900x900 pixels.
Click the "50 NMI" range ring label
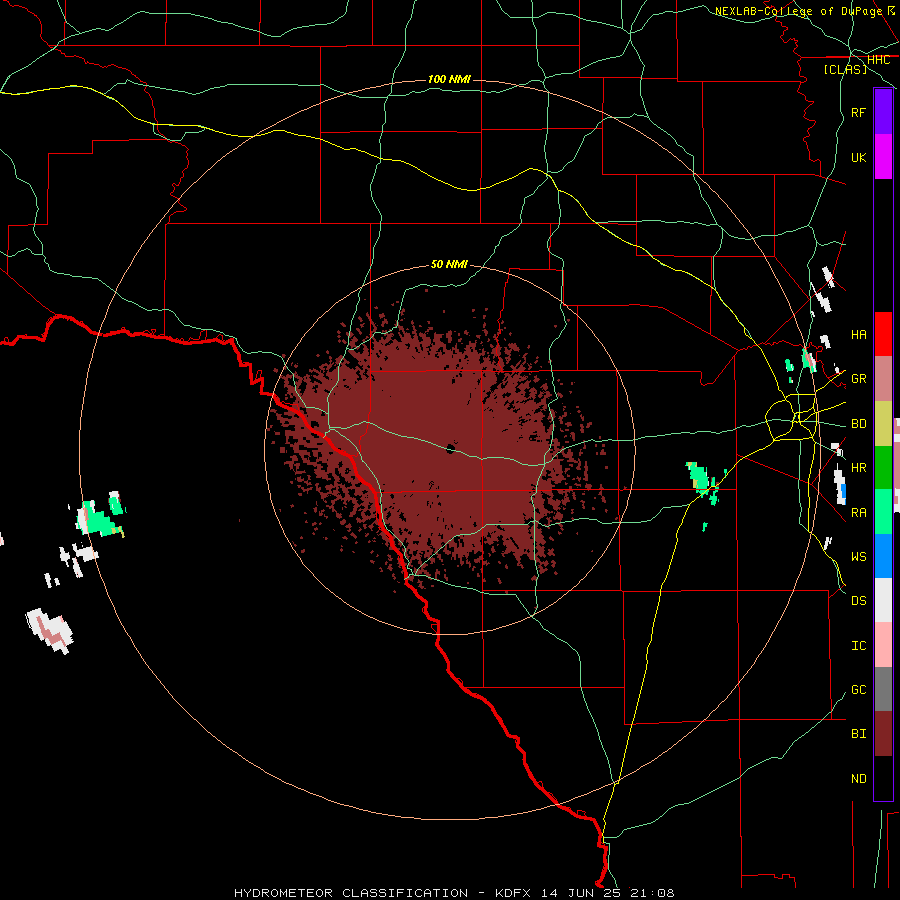[449, 264]
